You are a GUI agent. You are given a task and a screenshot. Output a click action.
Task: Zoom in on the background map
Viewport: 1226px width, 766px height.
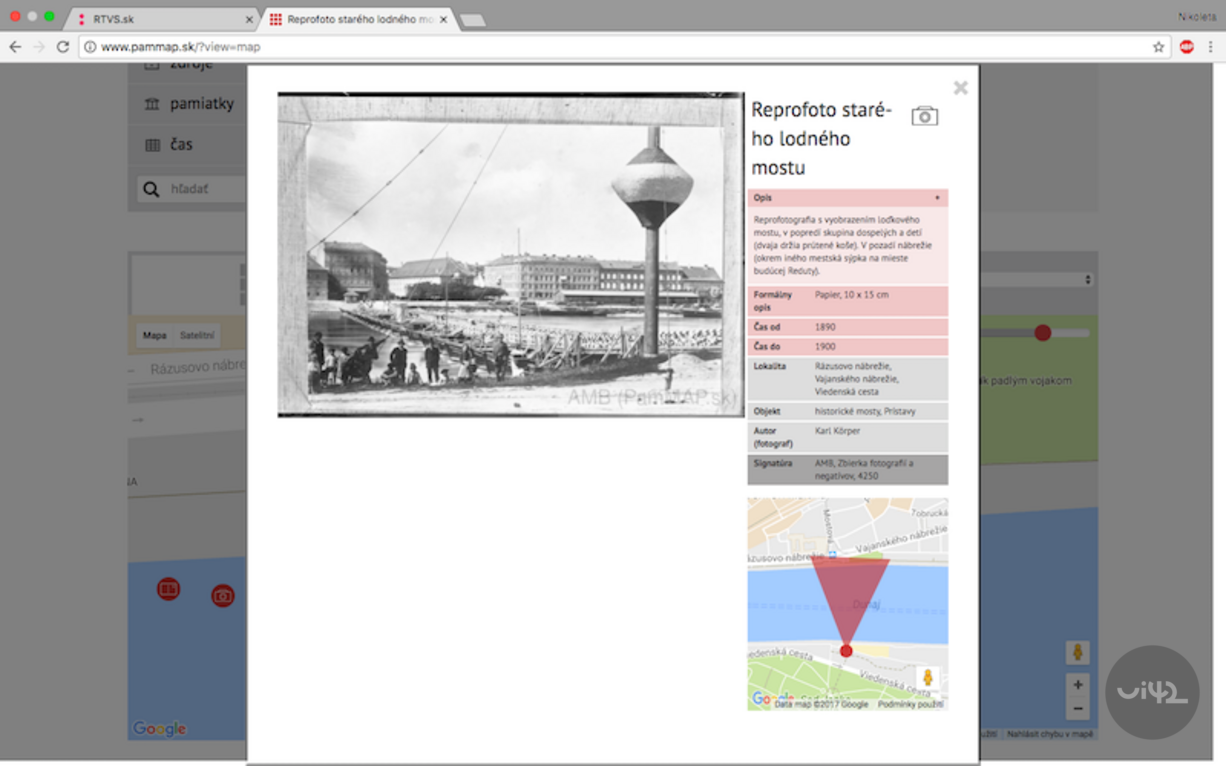point(1077,686)
